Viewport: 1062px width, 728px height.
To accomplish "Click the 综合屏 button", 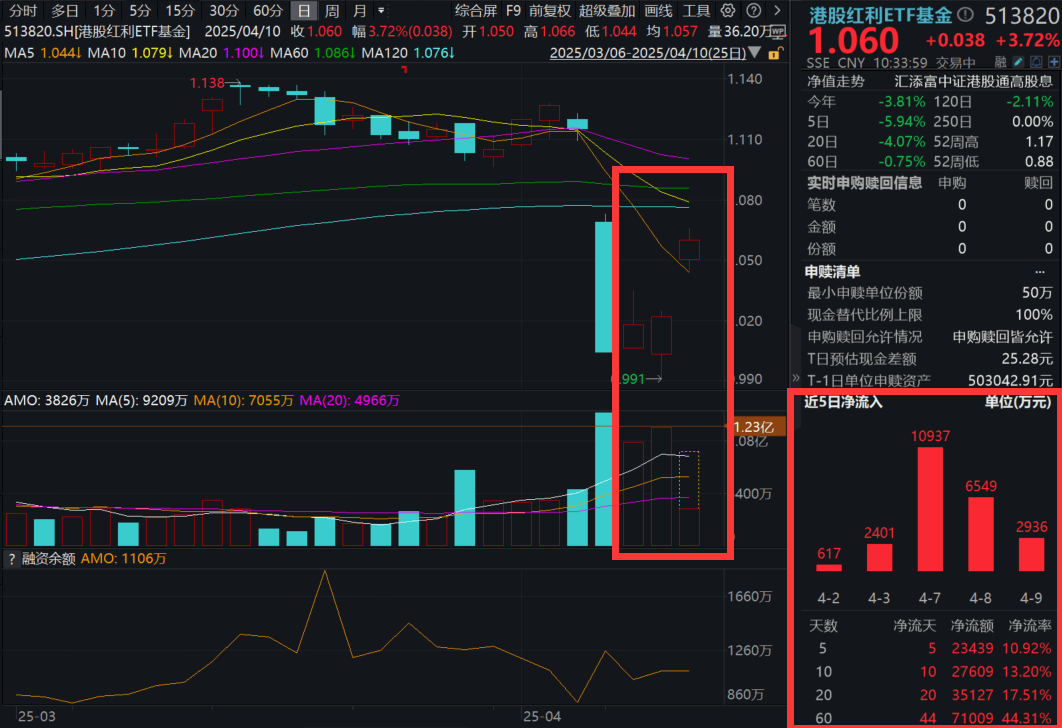I will tap(477, 11).
